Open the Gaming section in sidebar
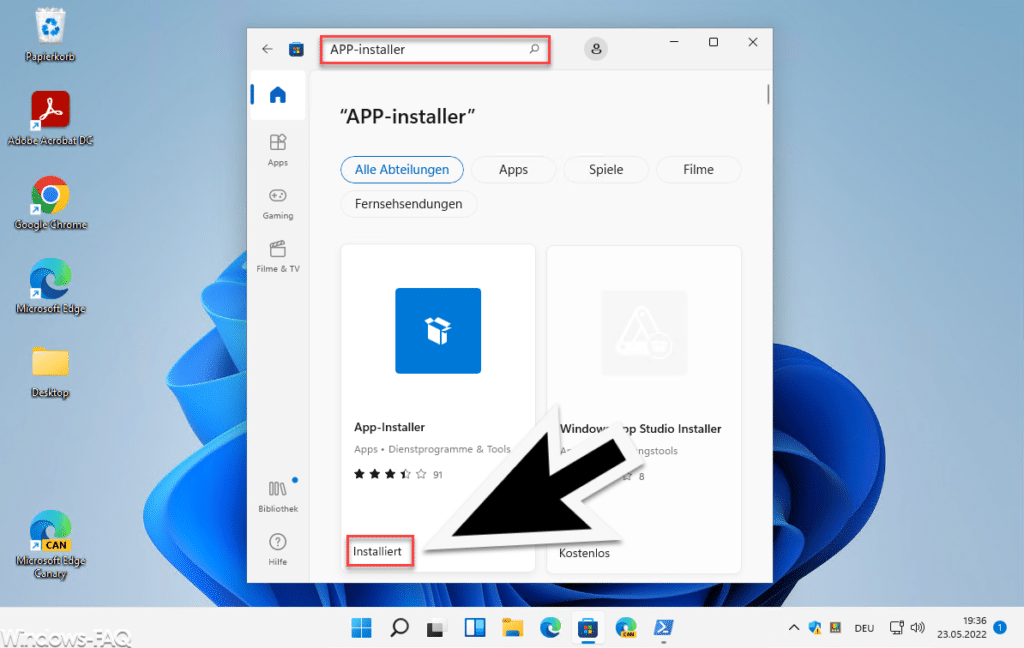This screenshot has height=648, width=1024. pyautogui.click(x=278, y=204)
